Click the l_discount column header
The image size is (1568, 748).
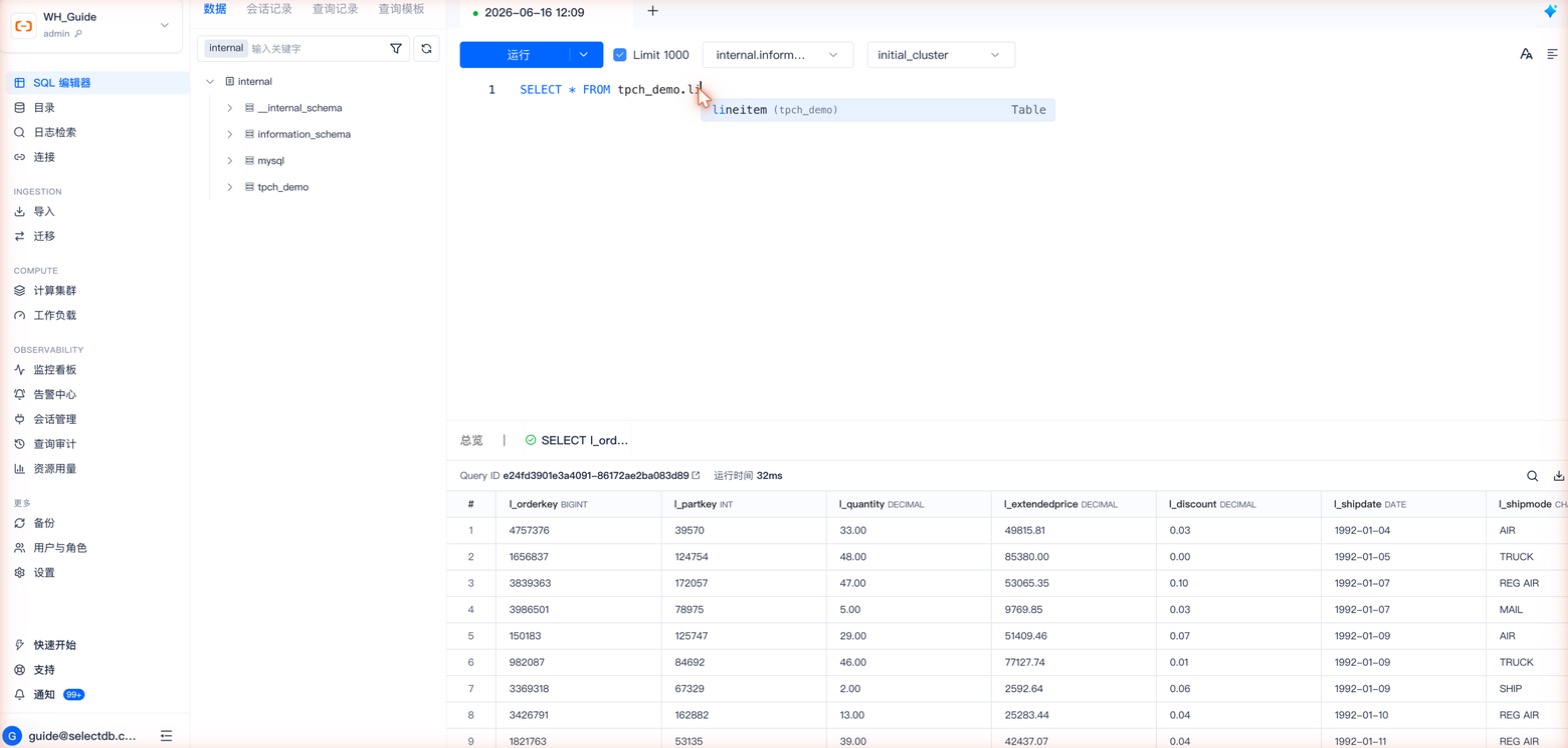1238,504
